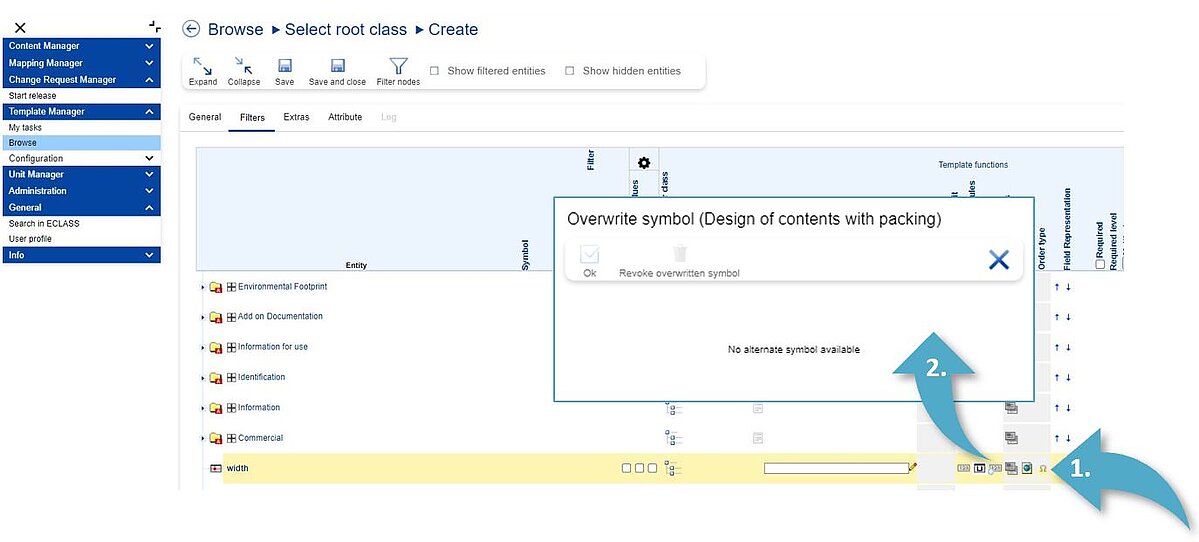Expand the Environmental Footprint tree node
Screen dimensions: 1199x542
coord(203,288)
